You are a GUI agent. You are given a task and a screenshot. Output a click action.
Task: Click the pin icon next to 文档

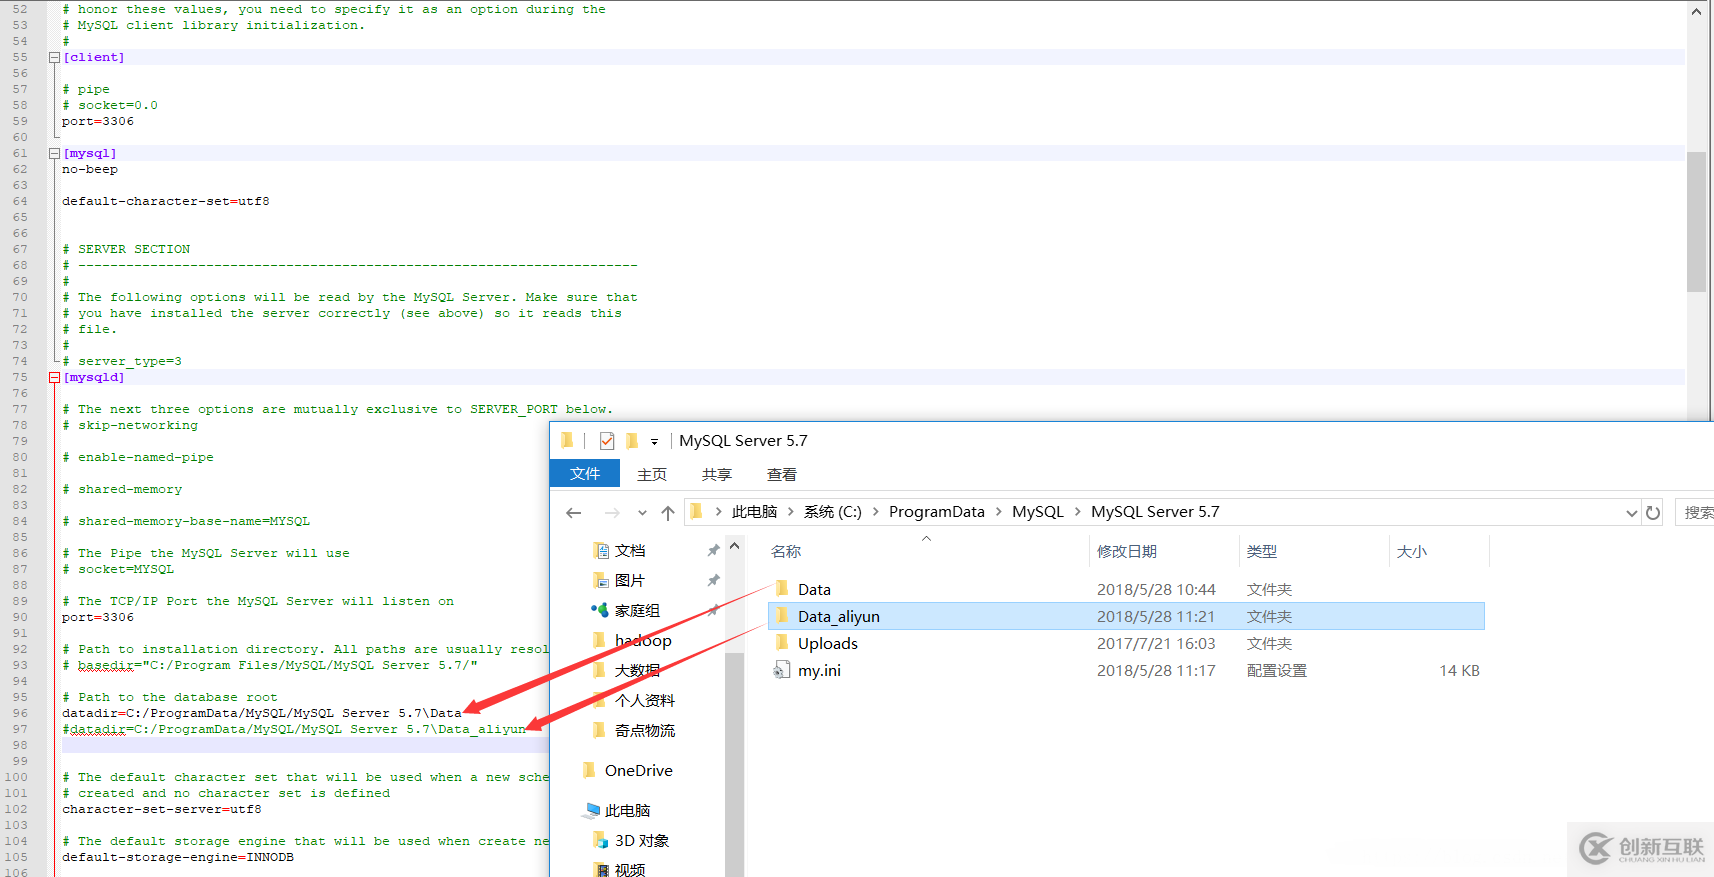coord(713,551)
